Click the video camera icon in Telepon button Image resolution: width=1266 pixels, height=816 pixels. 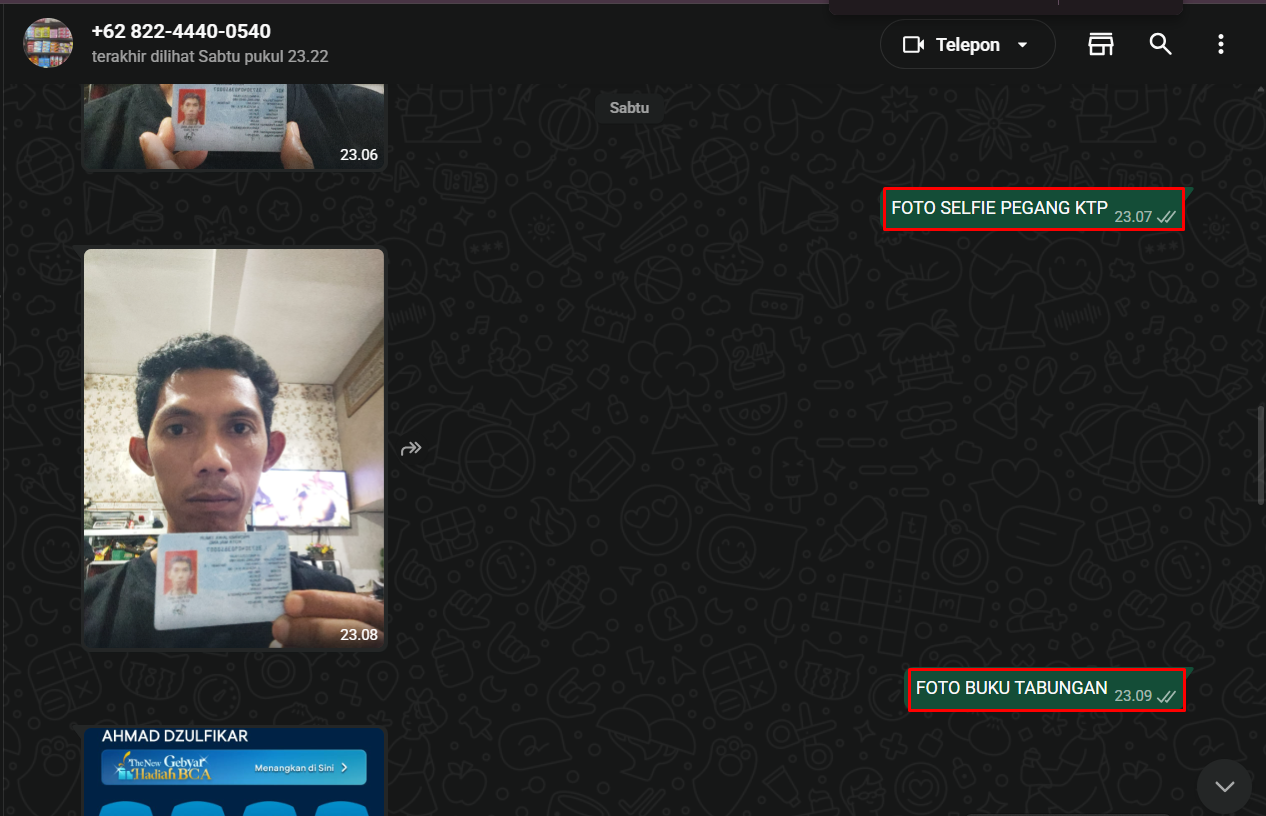[913, 45]
